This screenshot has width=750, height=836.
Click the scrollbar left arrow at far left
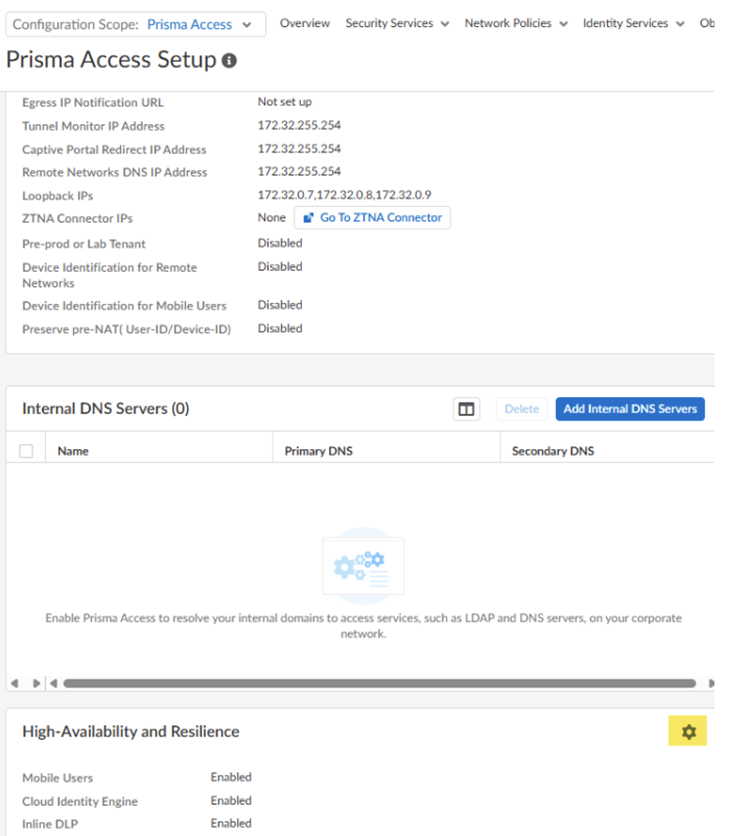[x=15, y=684]
